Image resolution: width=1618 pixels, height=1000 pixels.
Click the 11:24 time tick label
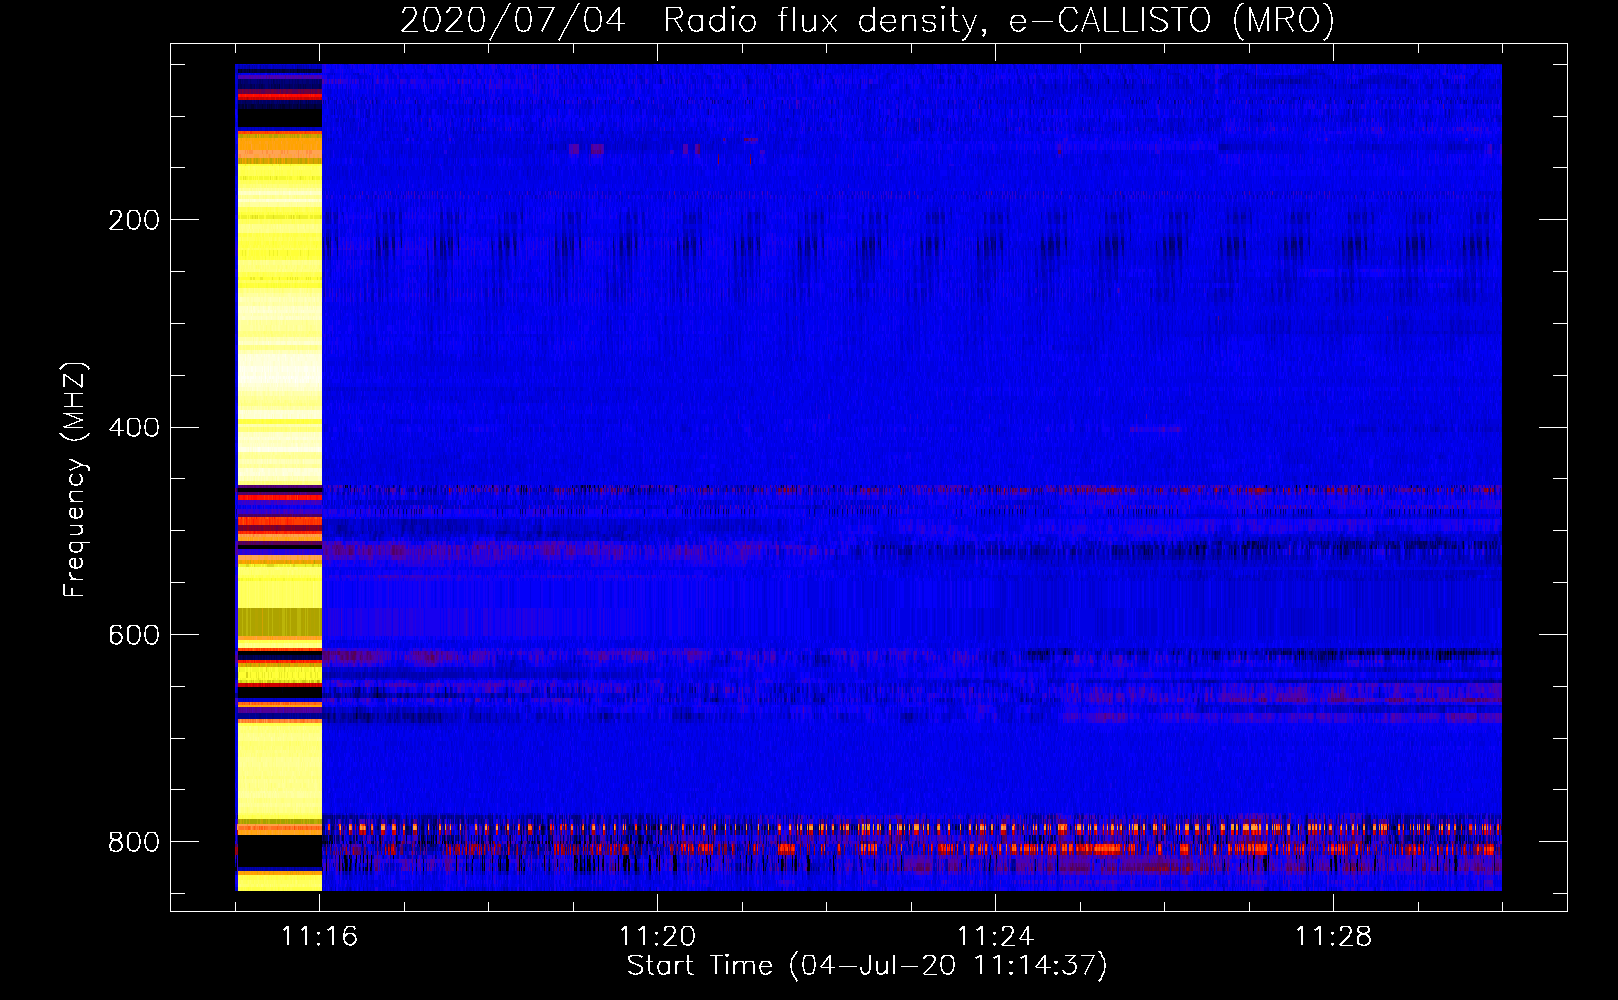click(996, 937)
